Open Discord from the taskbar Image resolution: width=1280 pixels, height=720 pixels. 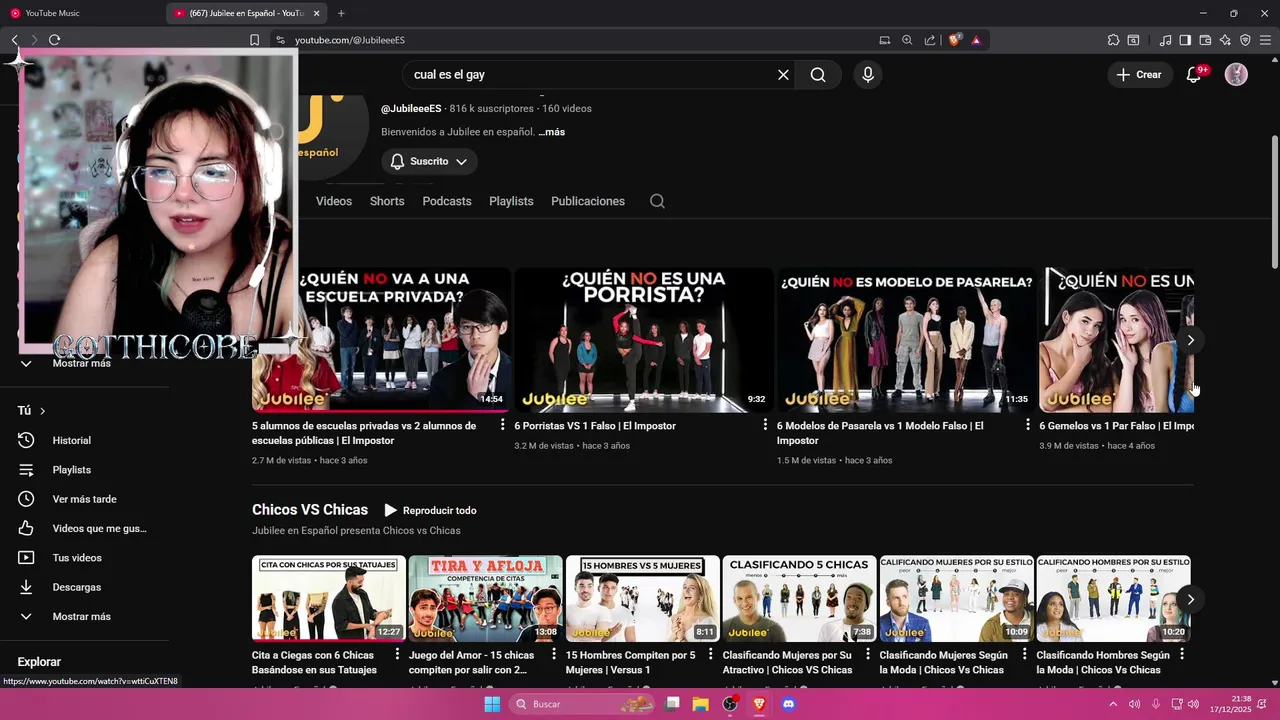pyautogui.click(x=788, y=704)
